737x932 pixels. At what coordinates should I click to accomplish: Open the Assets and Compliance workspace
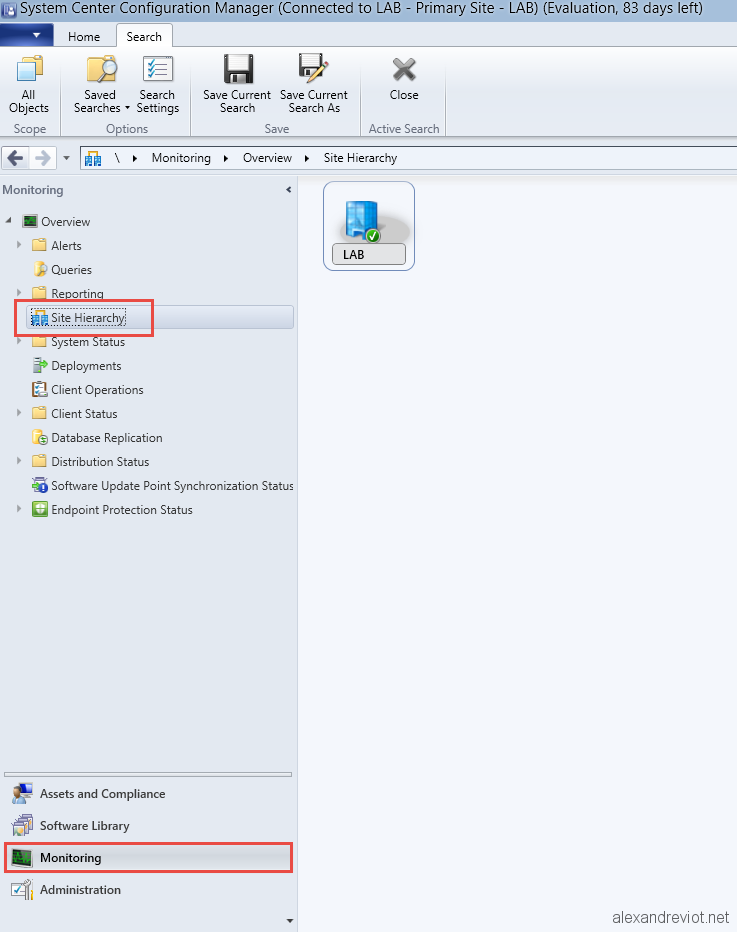(x=149, y=794)
